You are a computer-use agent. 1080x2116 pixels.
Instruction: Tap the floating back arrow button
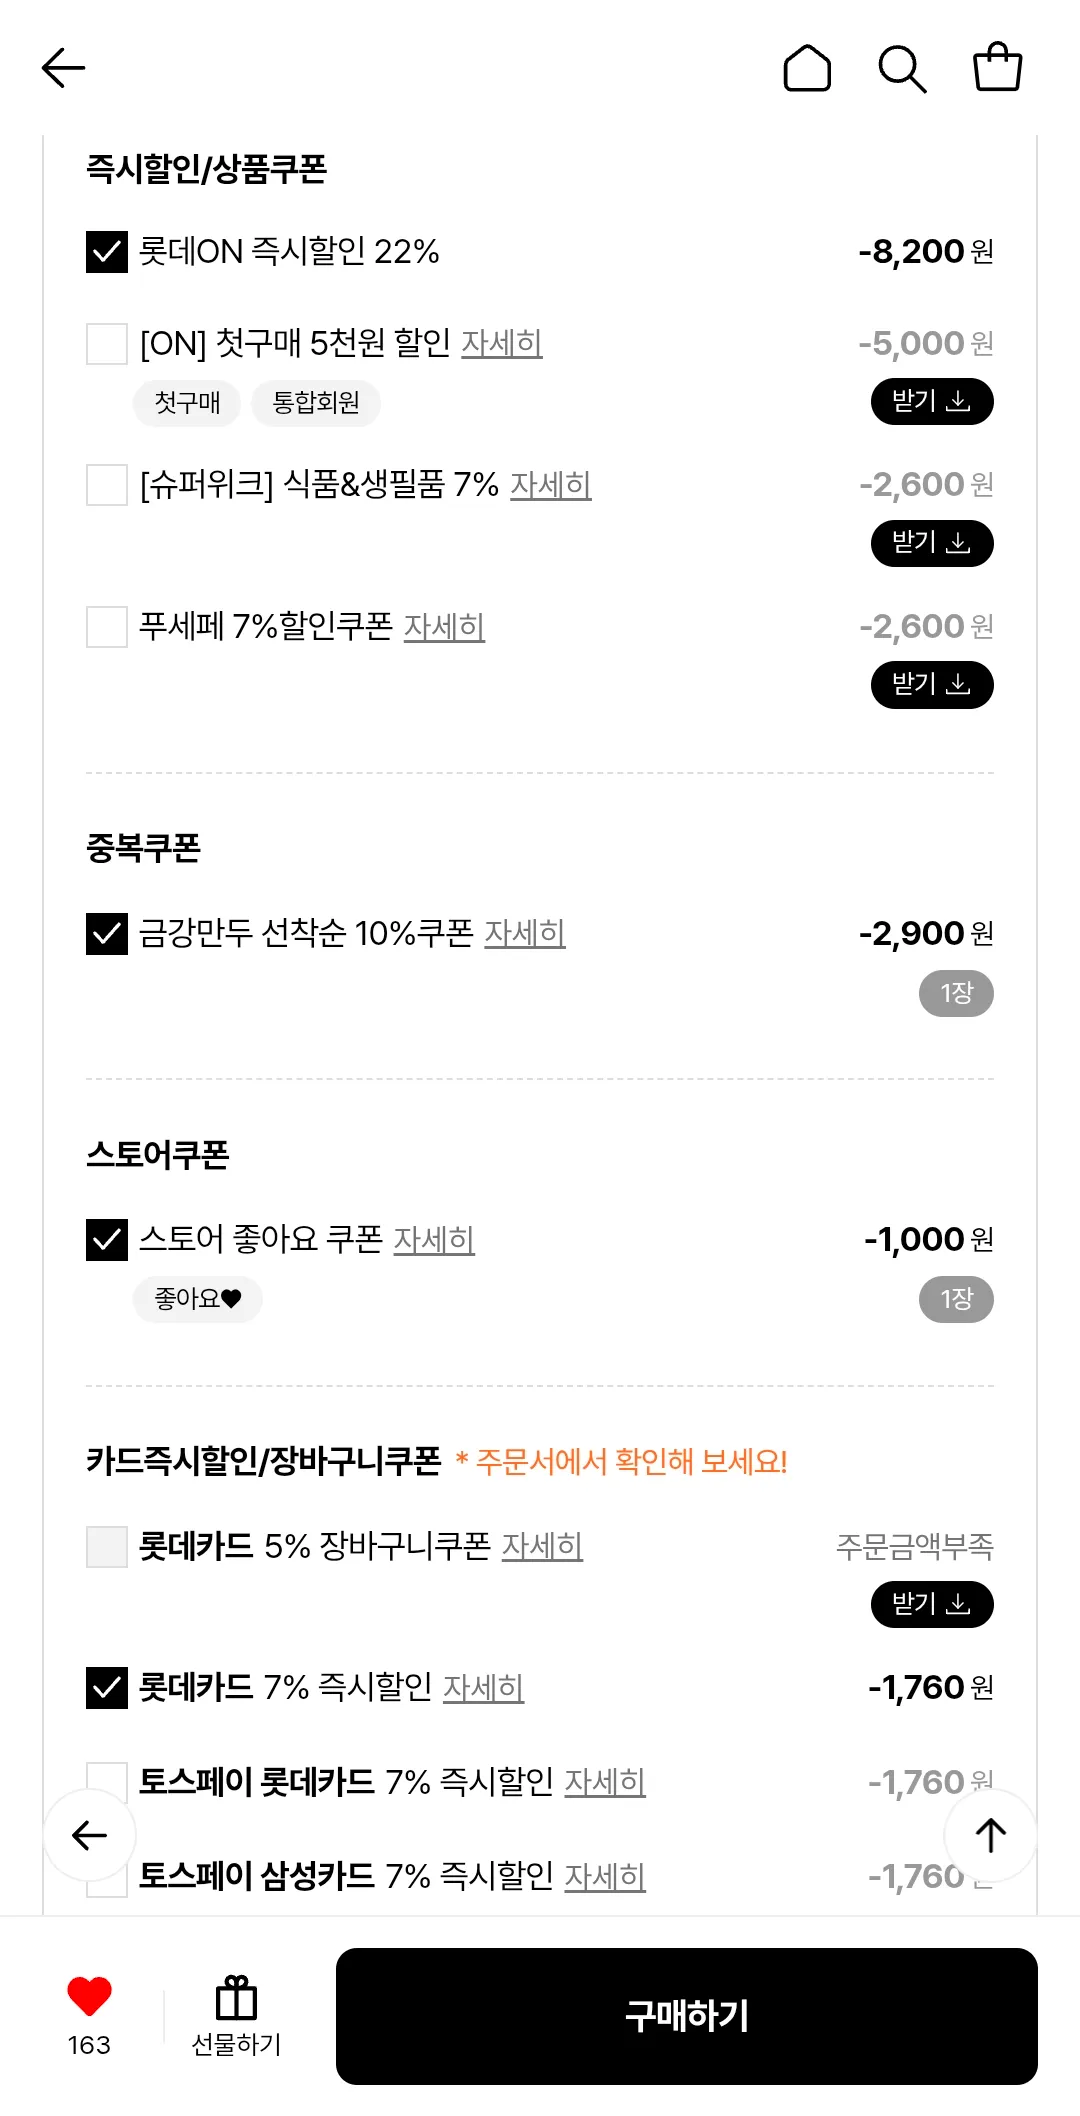tap(90, 1835)
